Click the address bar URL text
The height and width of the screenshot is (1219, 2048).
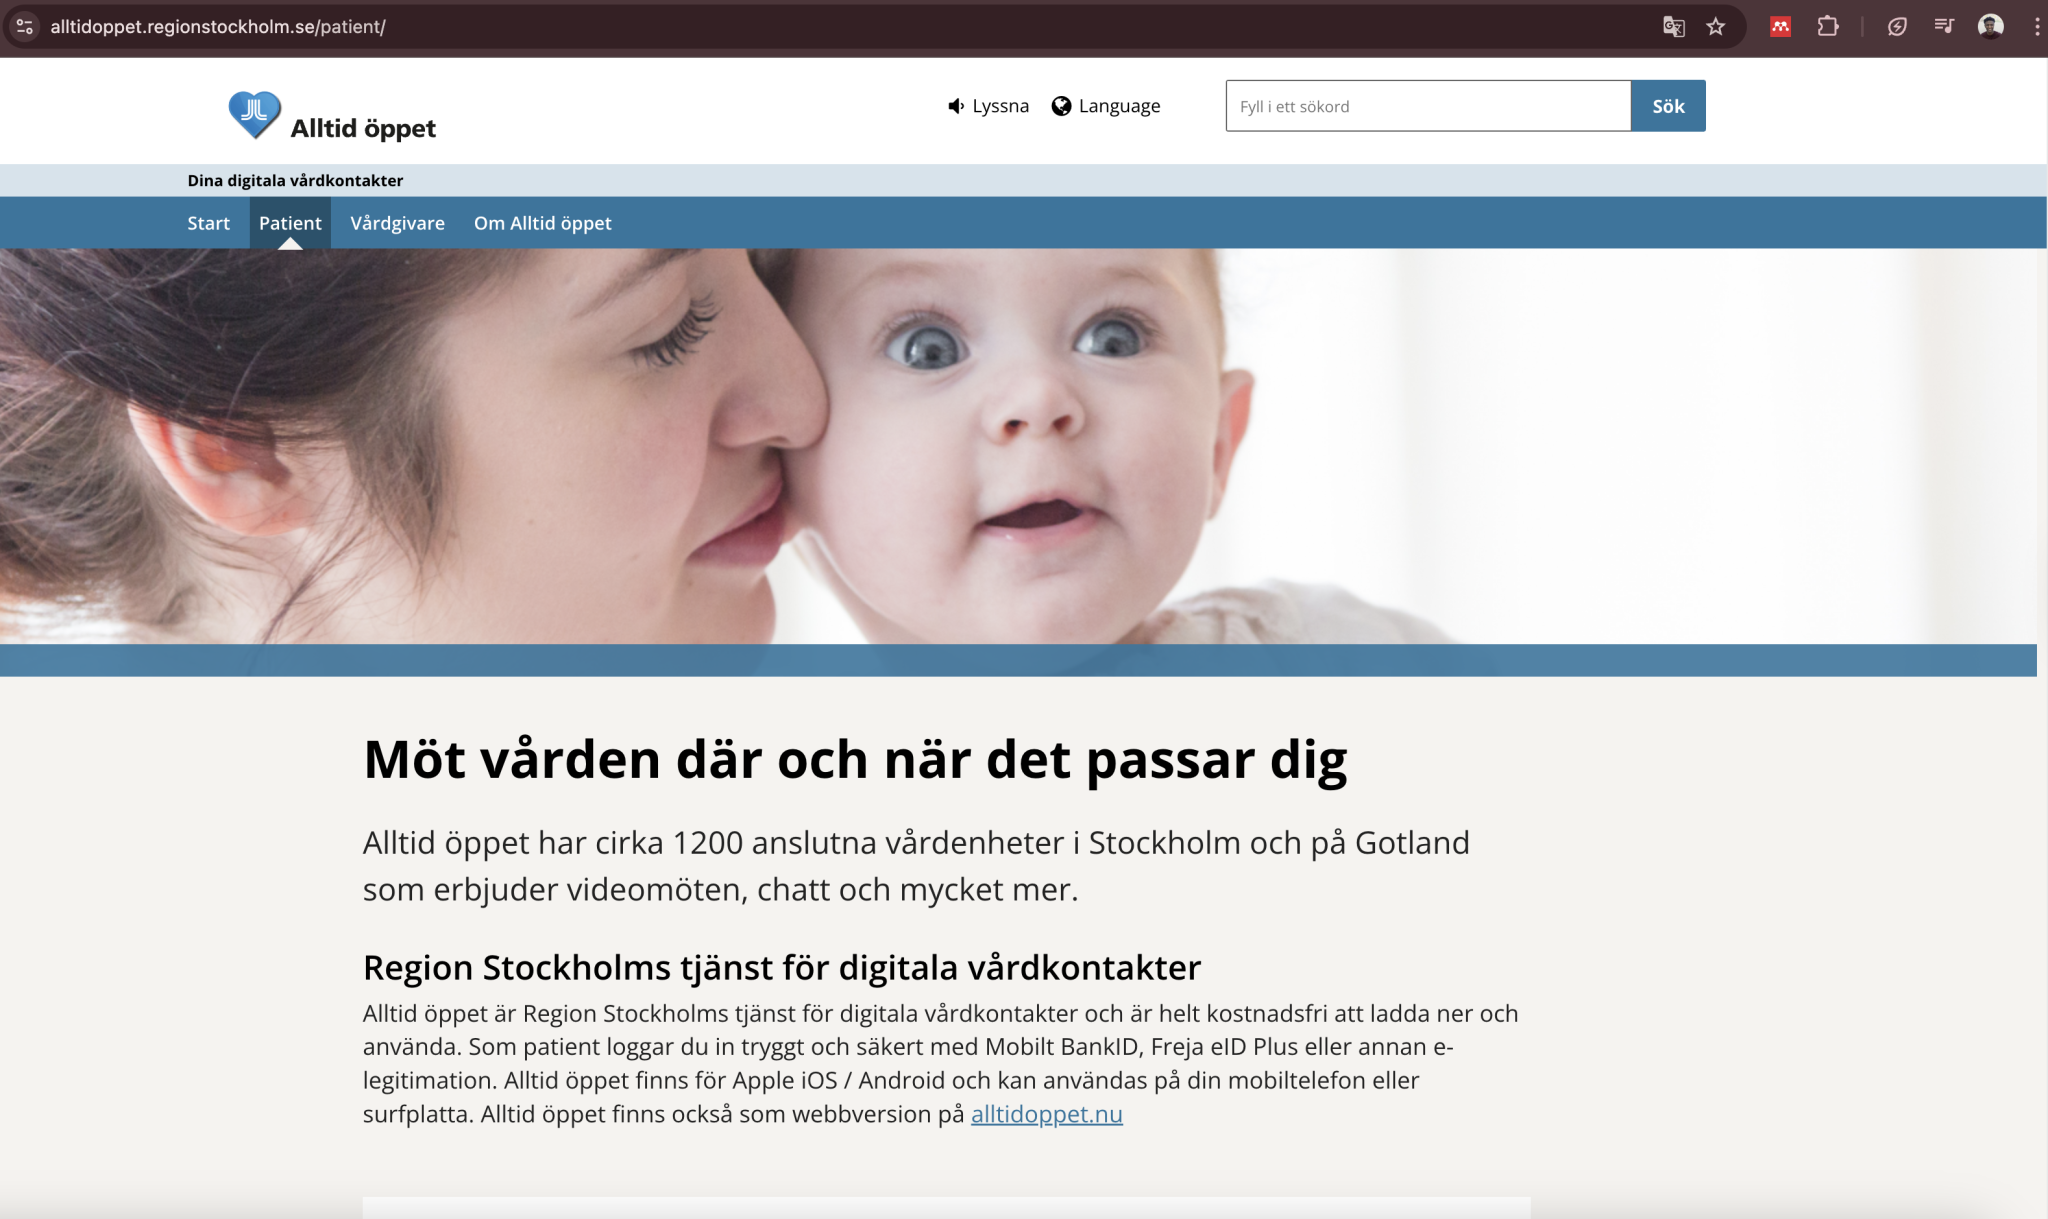click(x=218, y=27)
